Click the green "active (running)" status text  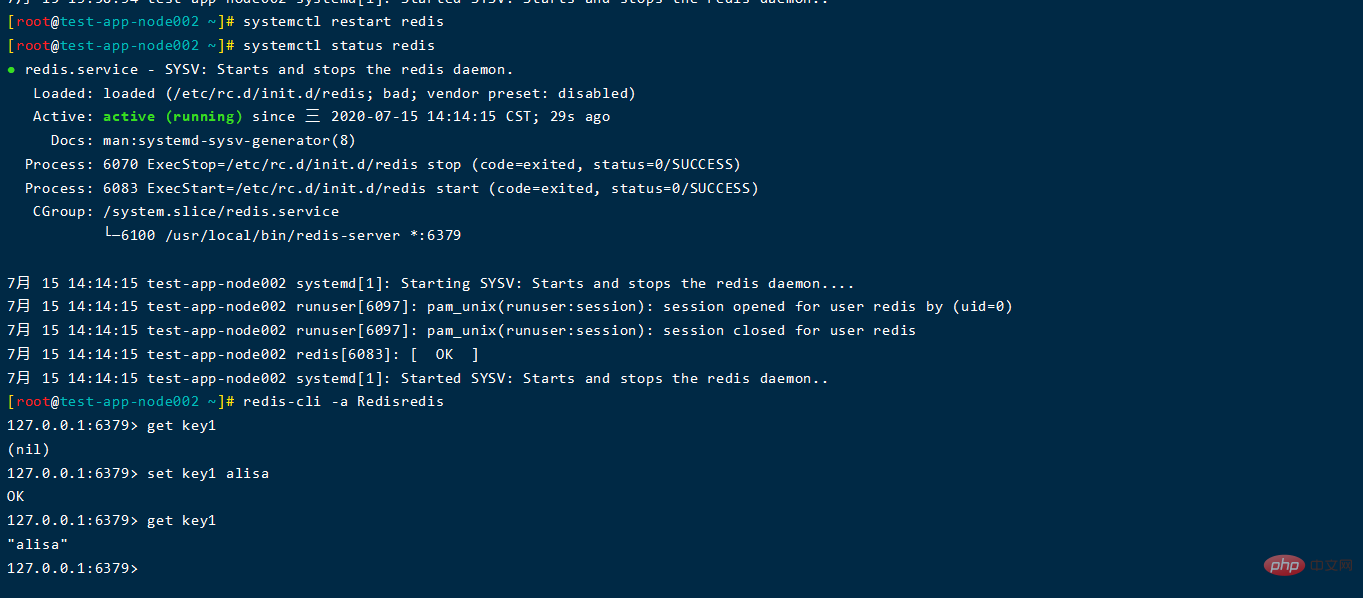[x=173, y=117]
